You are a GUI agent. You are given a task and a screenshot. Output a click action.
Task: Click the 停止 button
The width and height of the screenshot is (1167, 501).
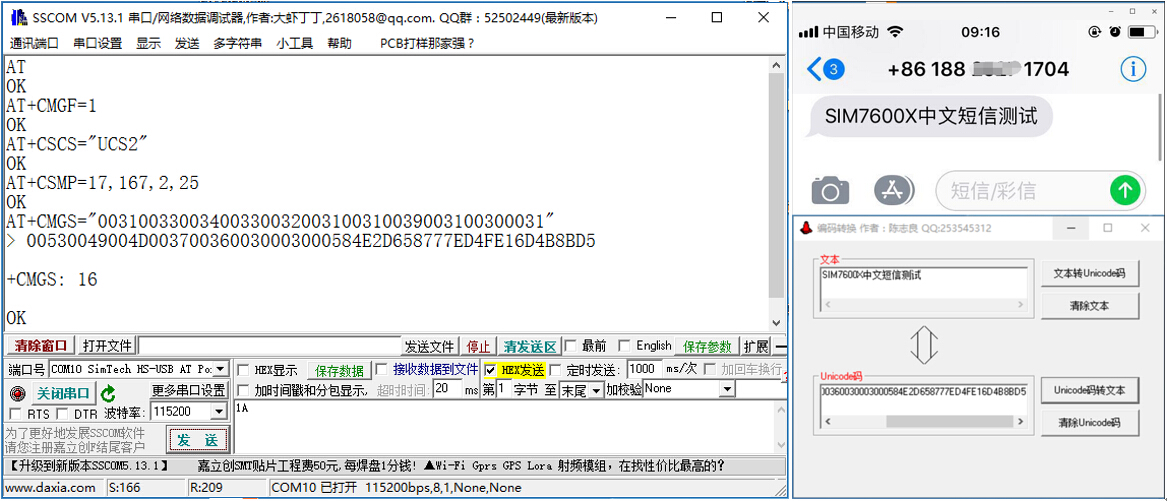coord(478,346)
